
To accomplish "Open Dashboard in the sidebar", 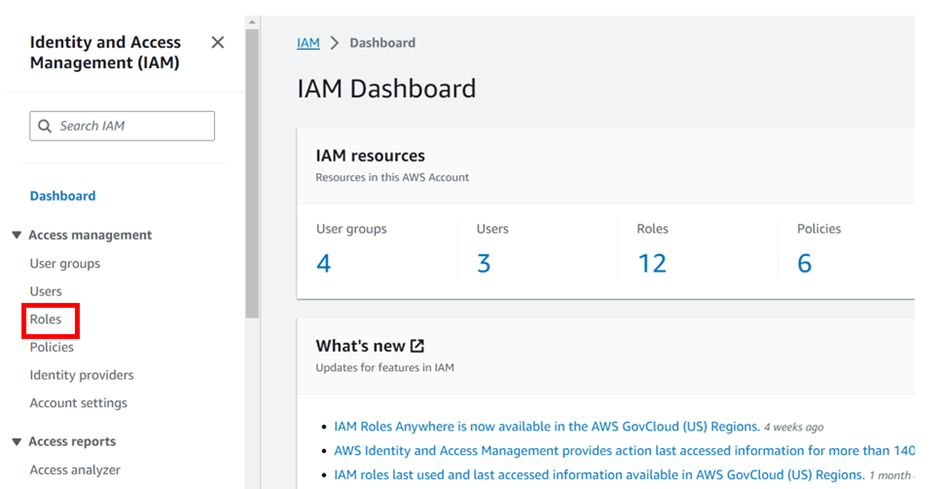I will tap(63, 196).
